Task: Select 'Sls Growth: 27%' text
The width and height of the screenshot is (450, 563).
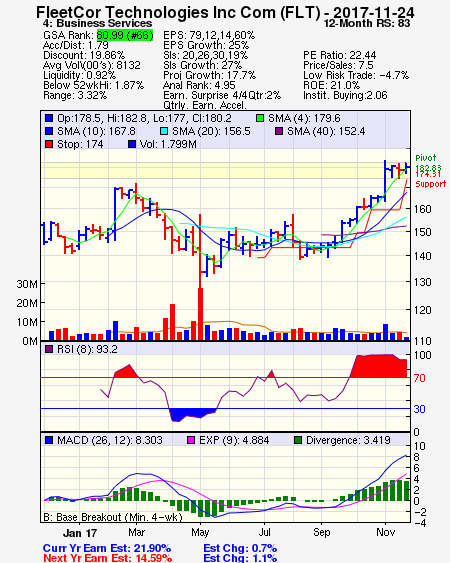Action: click(203, 65)
